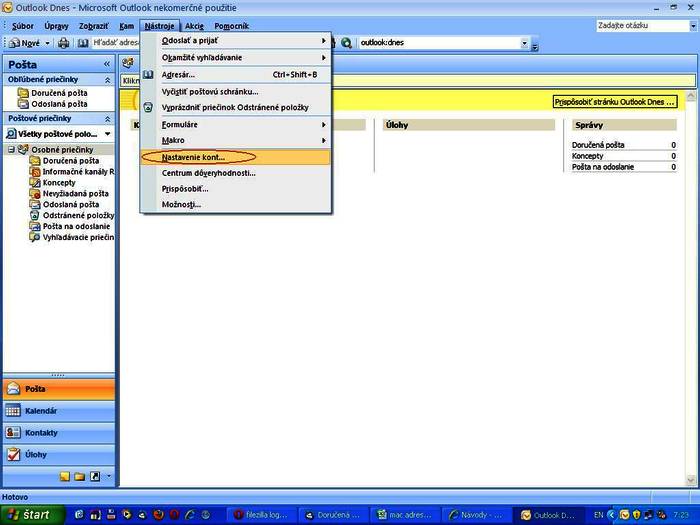
Task: Switch to mac adres taskbar window
Action: 405,515
